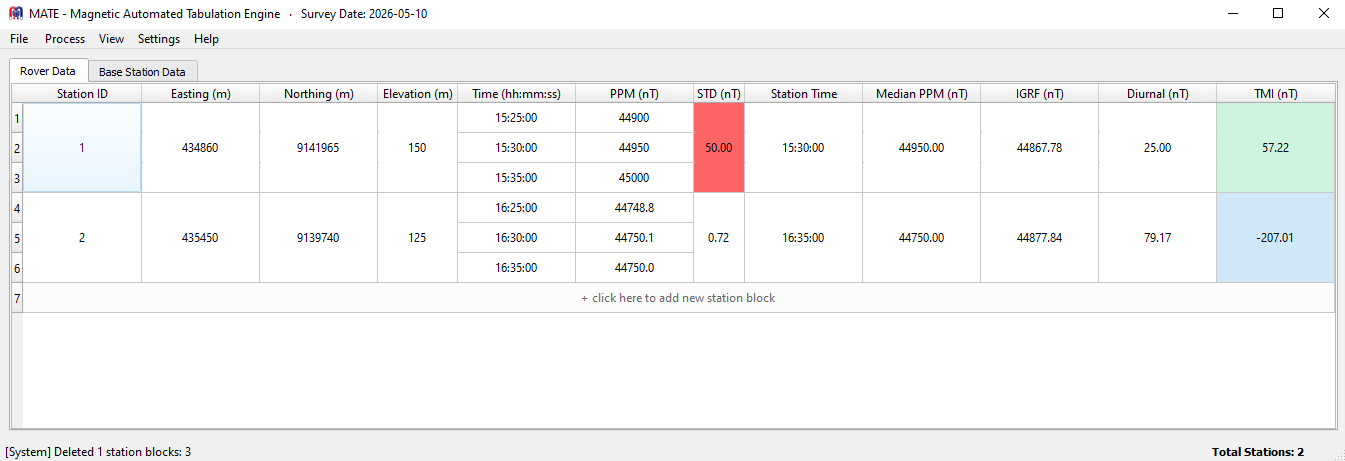The image size is (1345, 461).
Task: Click the Median PPM (nT) column header
Action: [x=921, y=94]
